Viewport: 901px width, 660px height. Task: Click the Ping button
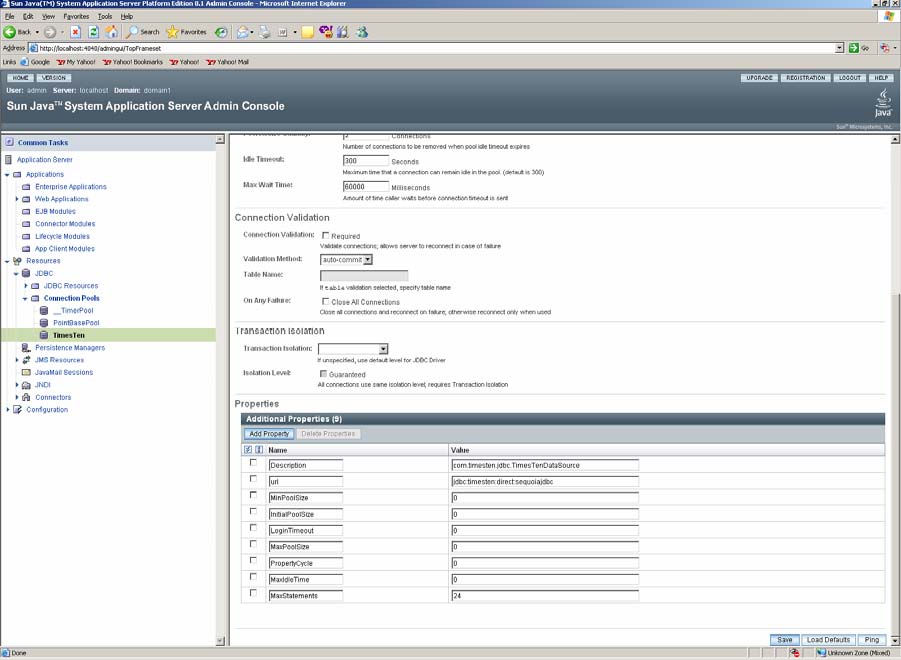point(872,639)
